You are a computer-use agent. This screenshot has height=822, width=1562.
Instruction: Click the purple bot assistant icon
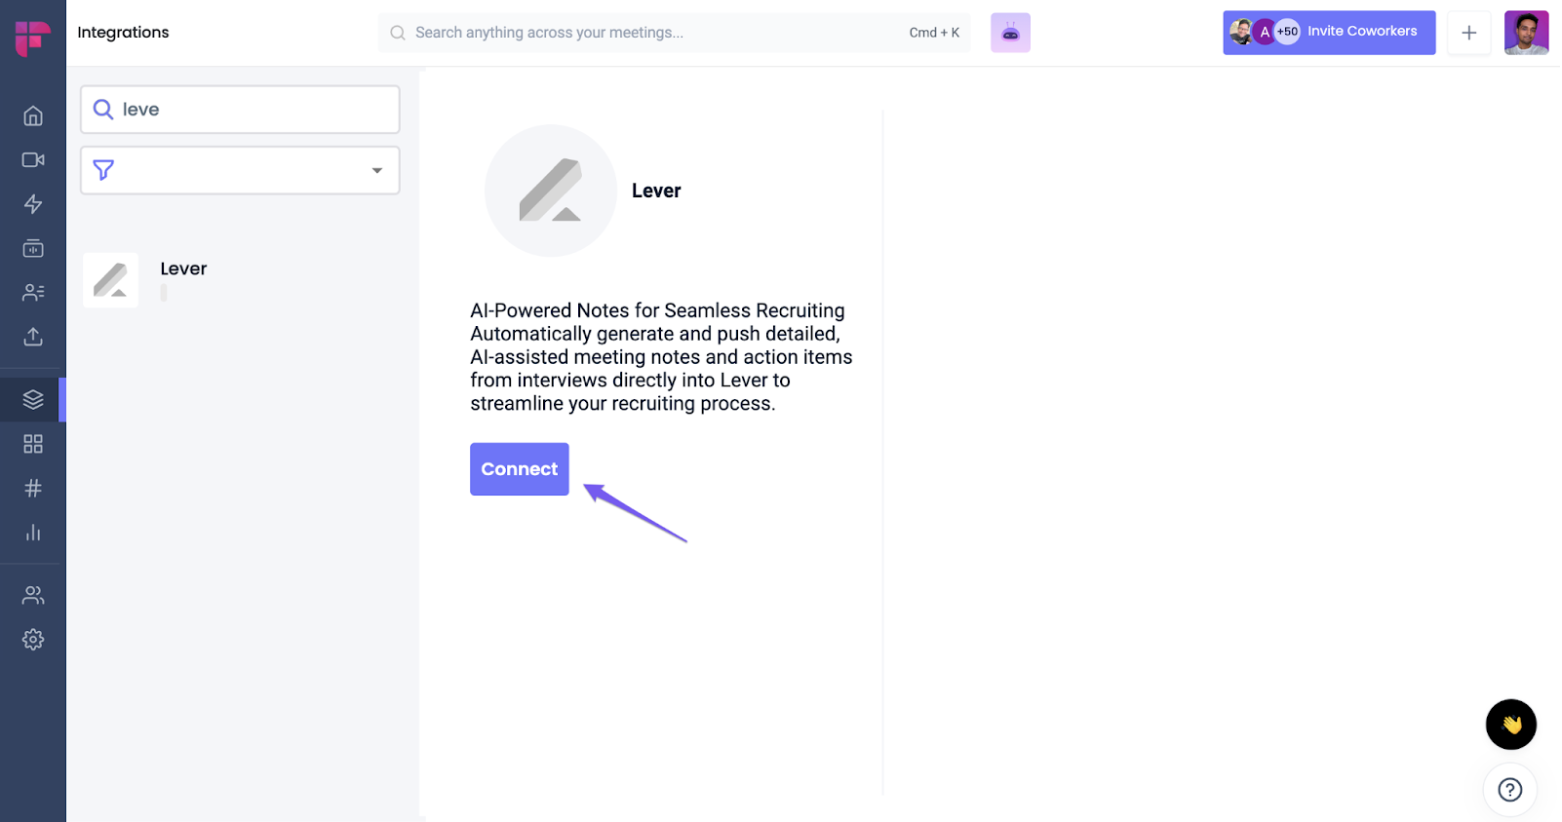[x=1010, y=33]
